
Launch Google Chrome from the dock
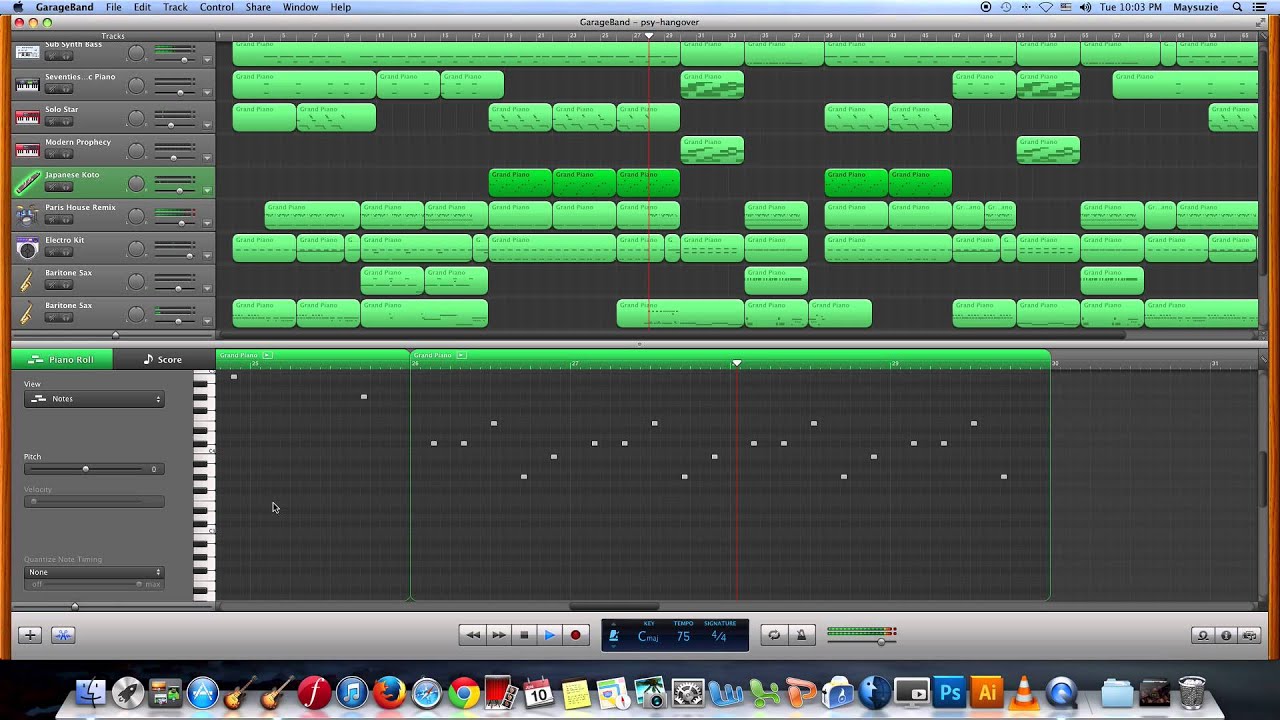pyautogui.click(x=464, y=693)
